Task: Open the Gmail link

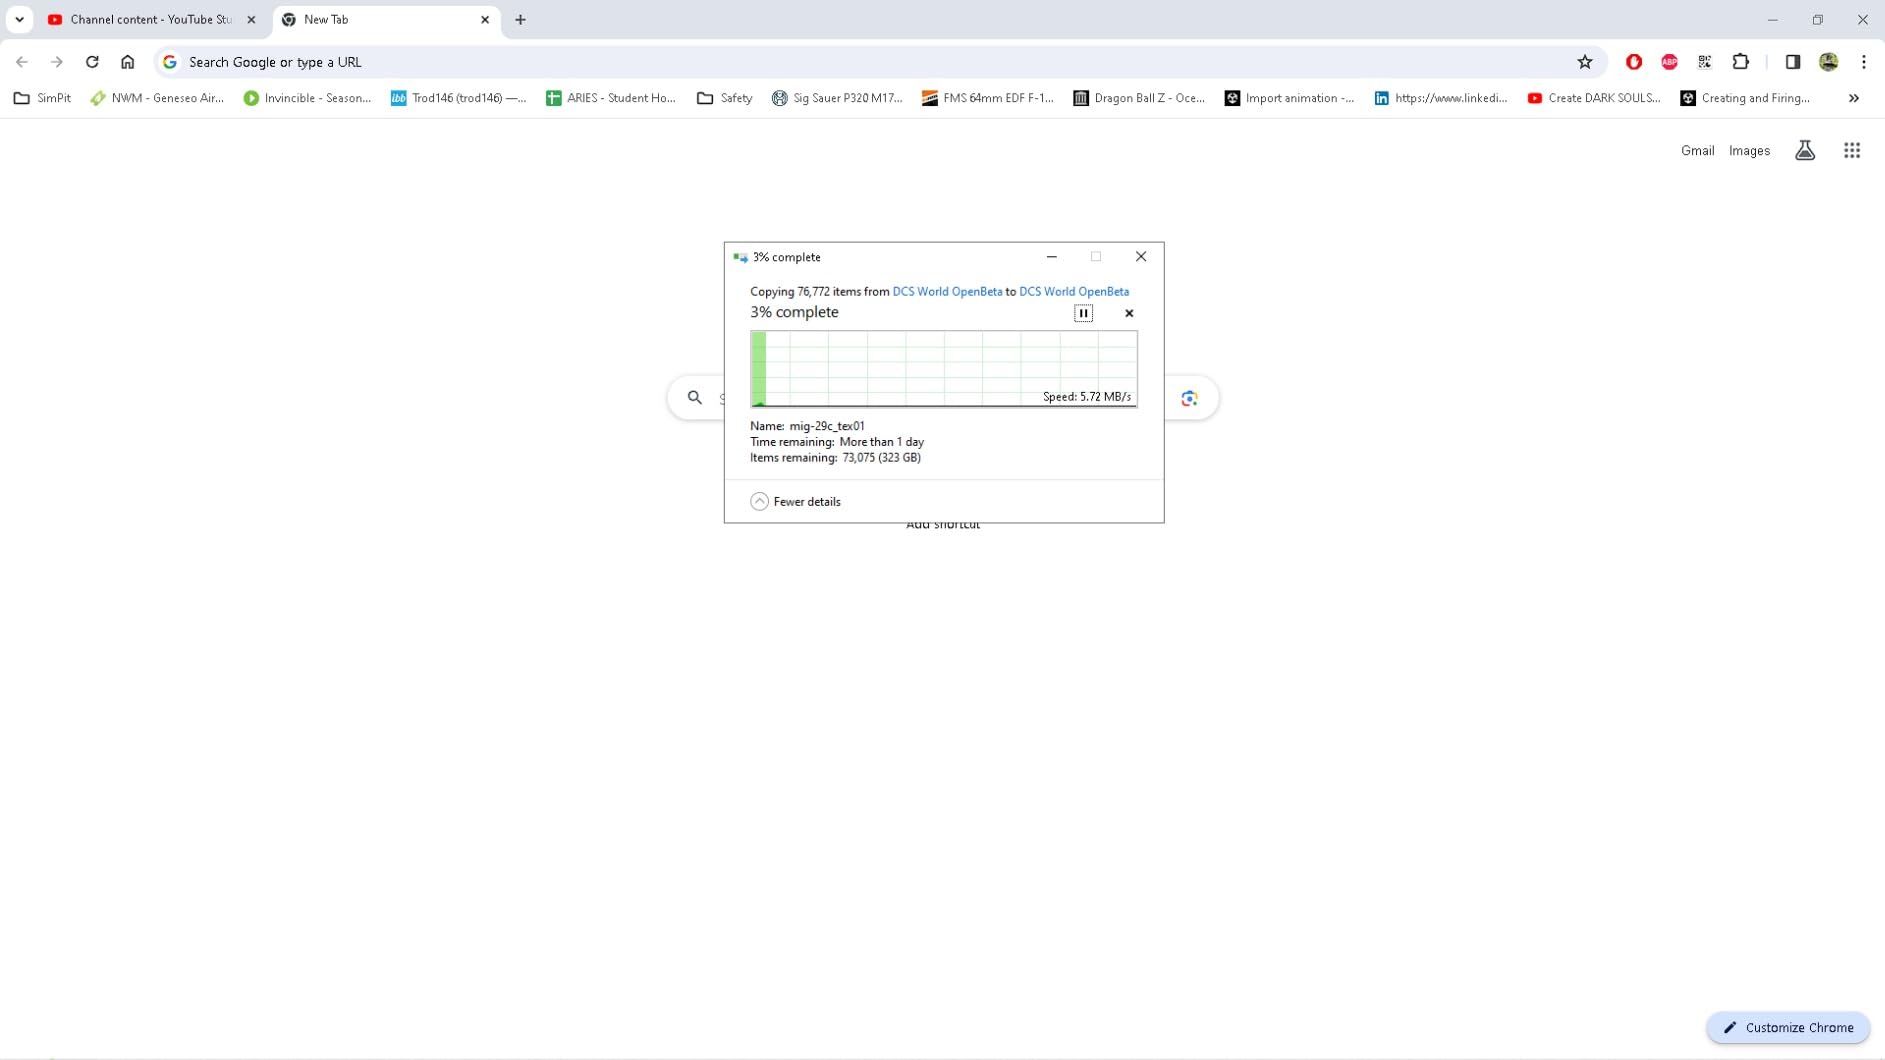Action: [x=1697, y=151]
